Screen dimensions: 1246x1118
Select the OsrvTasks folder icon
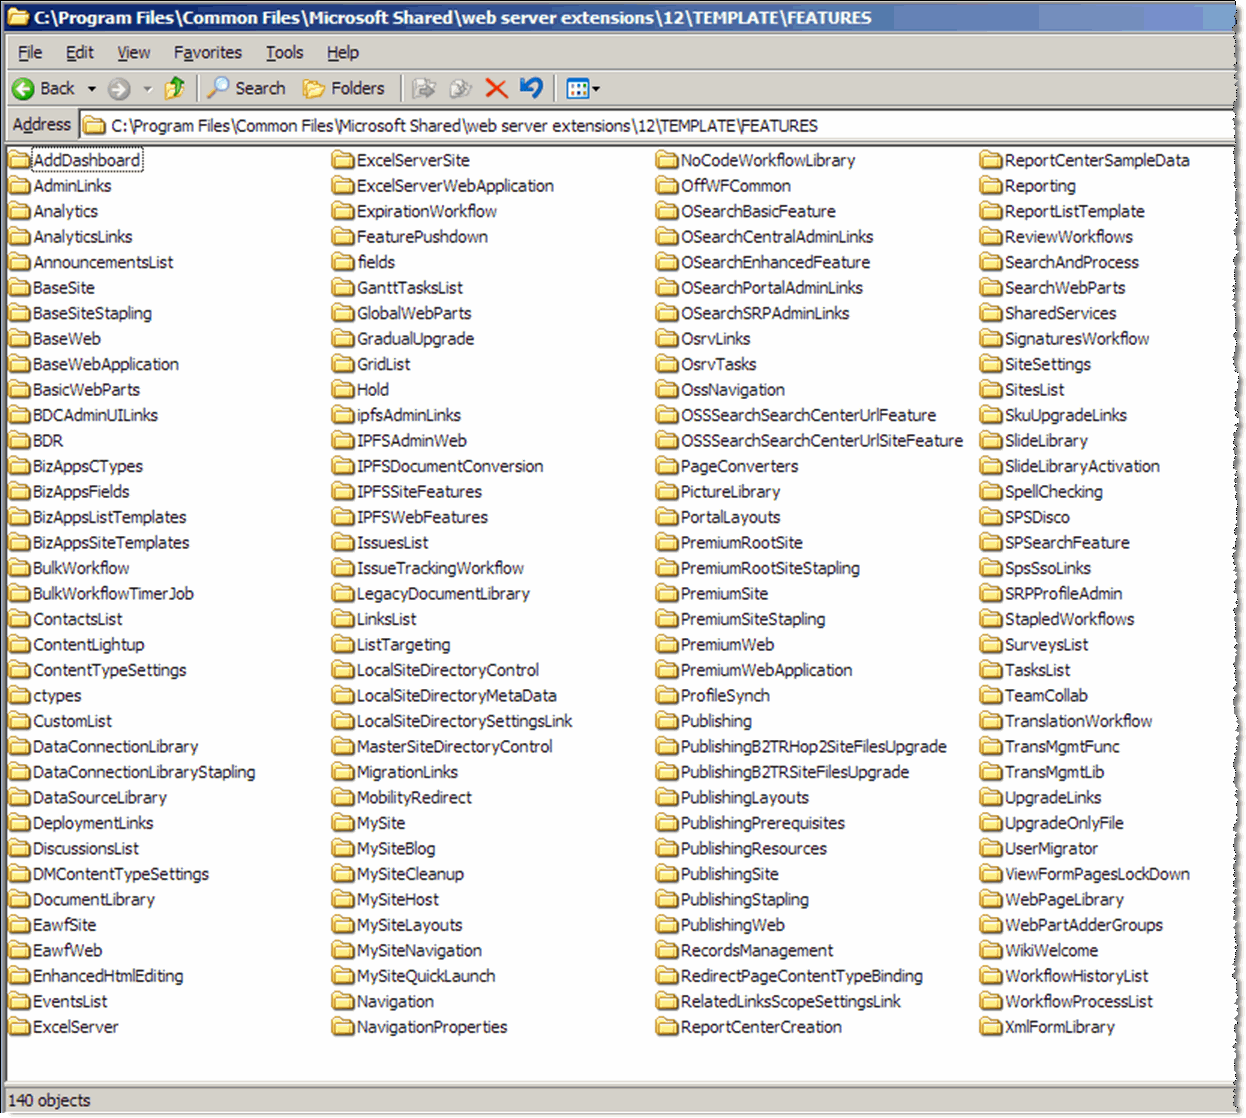click(667, 364)
